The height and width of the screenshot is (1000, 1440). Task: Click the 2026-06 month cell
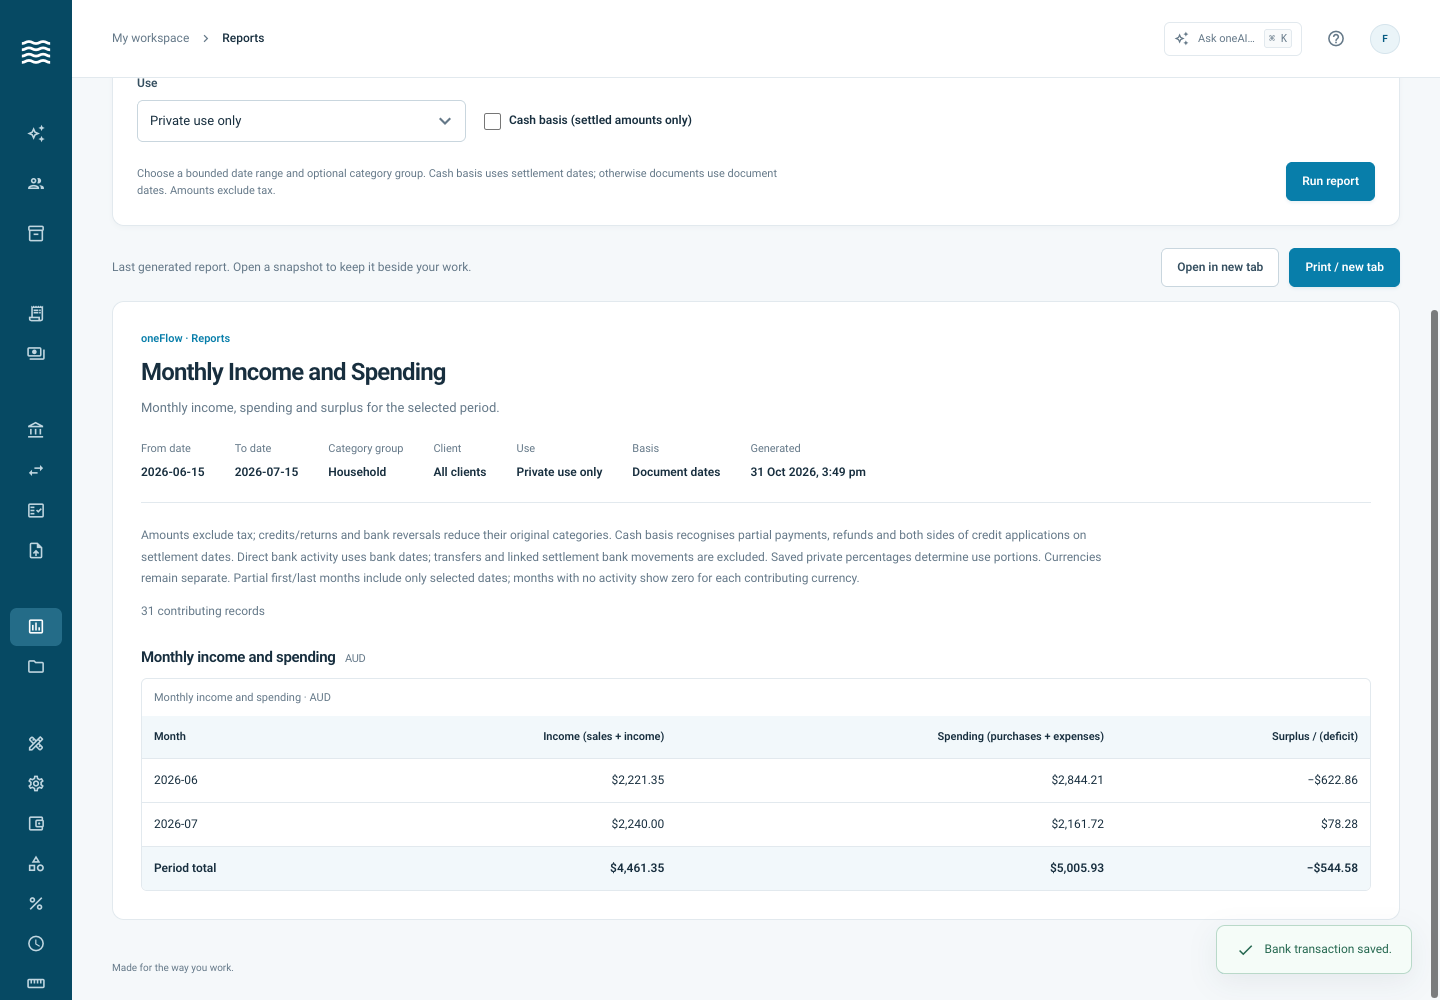(x=176, y=780)
